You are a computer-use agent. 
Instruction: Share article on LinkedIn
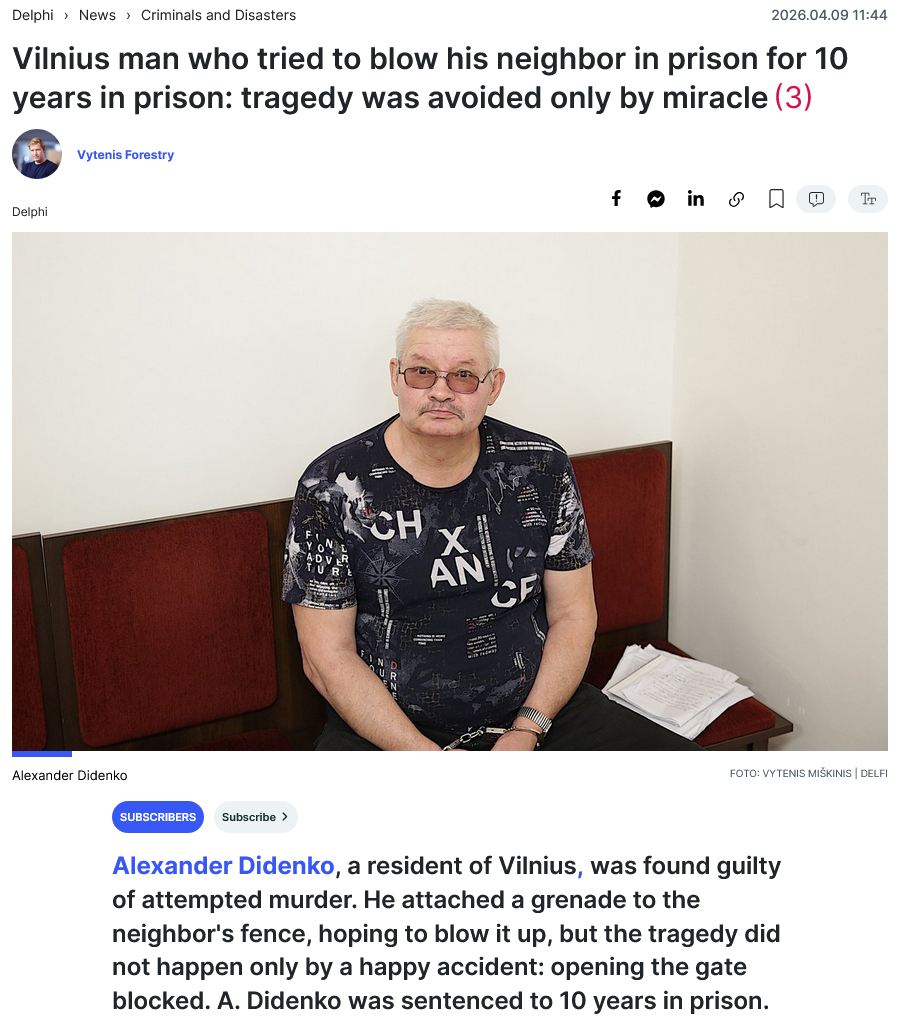696,198
